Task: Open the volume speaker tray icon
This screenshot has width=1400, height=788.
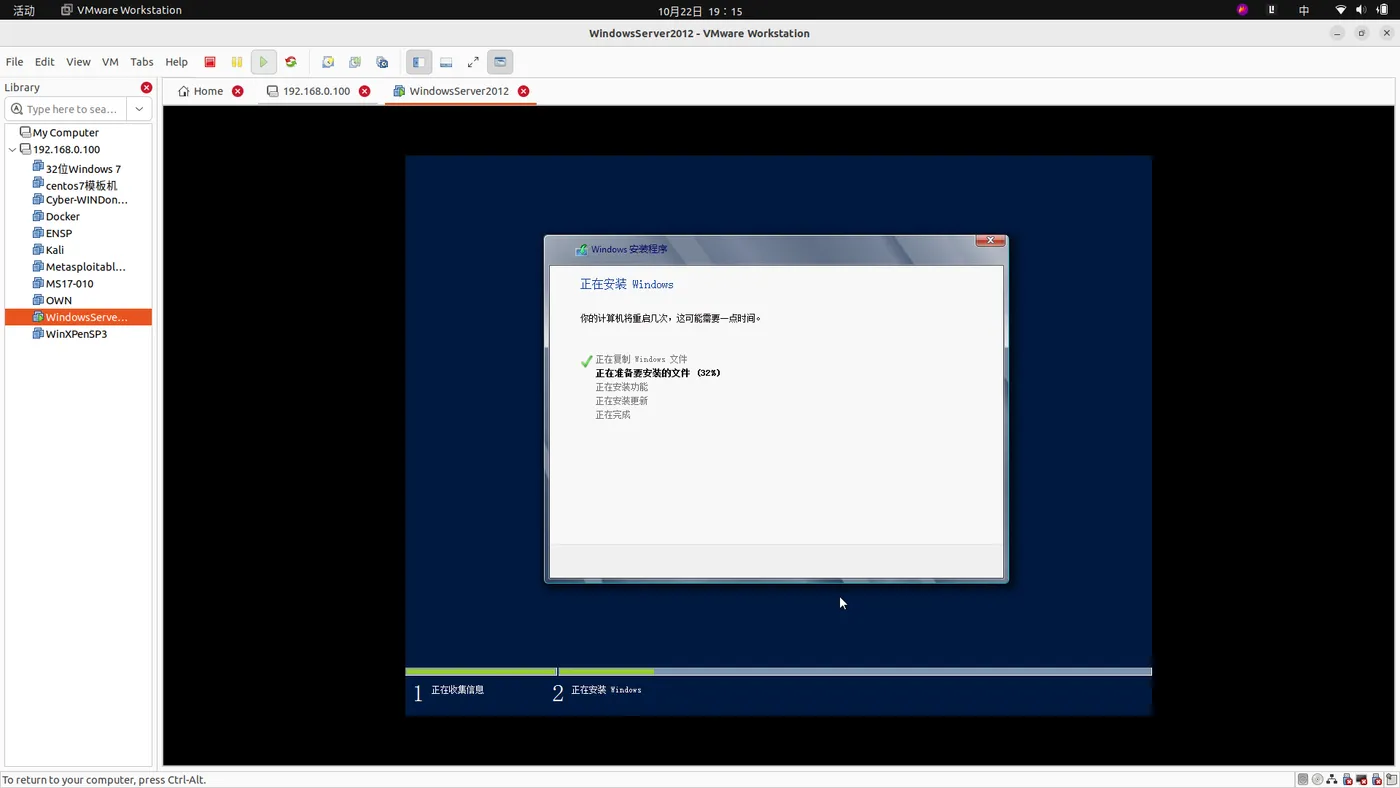Action: [x=1361, y=10]
